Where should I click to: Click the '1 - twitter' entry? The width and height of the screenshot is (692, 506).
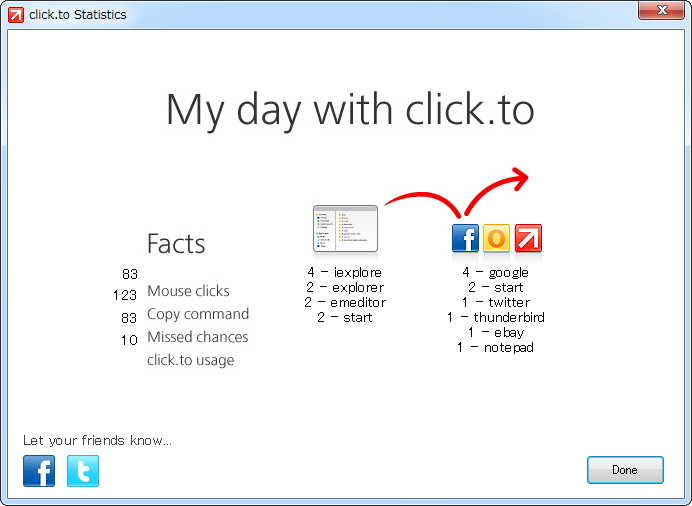point(496,303)
